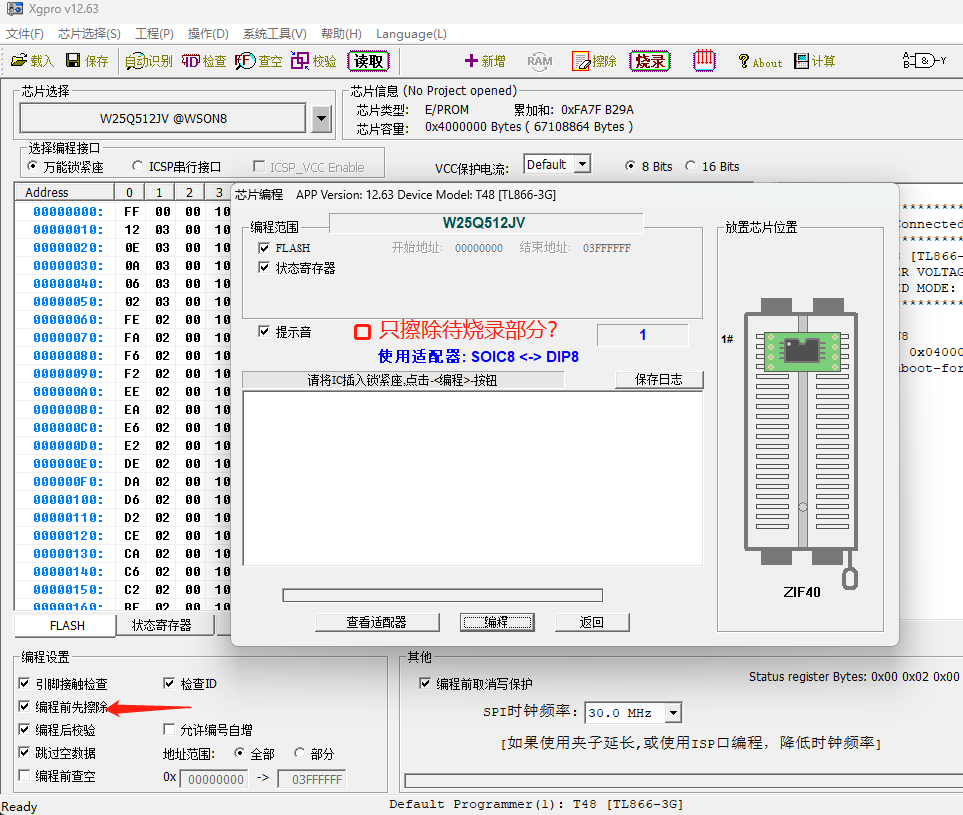Viewport: 963px width, 815px height.
Task: Click the 检查 ID check toolbar icon
Action: (204, 61)
